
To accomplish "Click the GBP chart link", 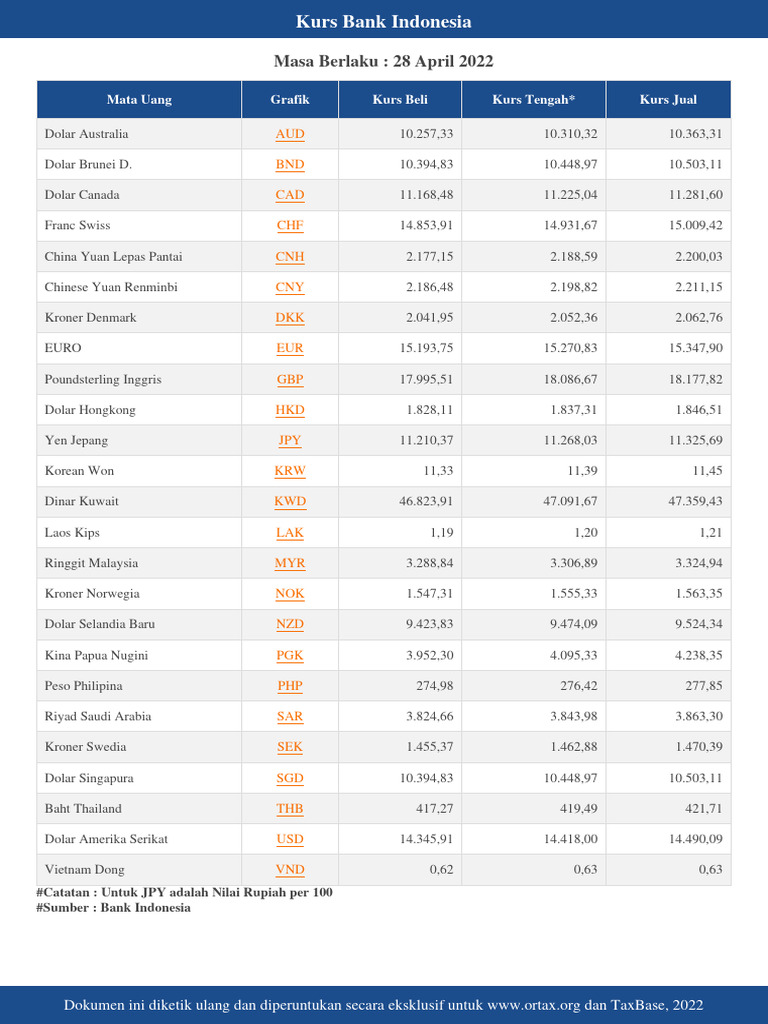I will click(x=290, y=379).
